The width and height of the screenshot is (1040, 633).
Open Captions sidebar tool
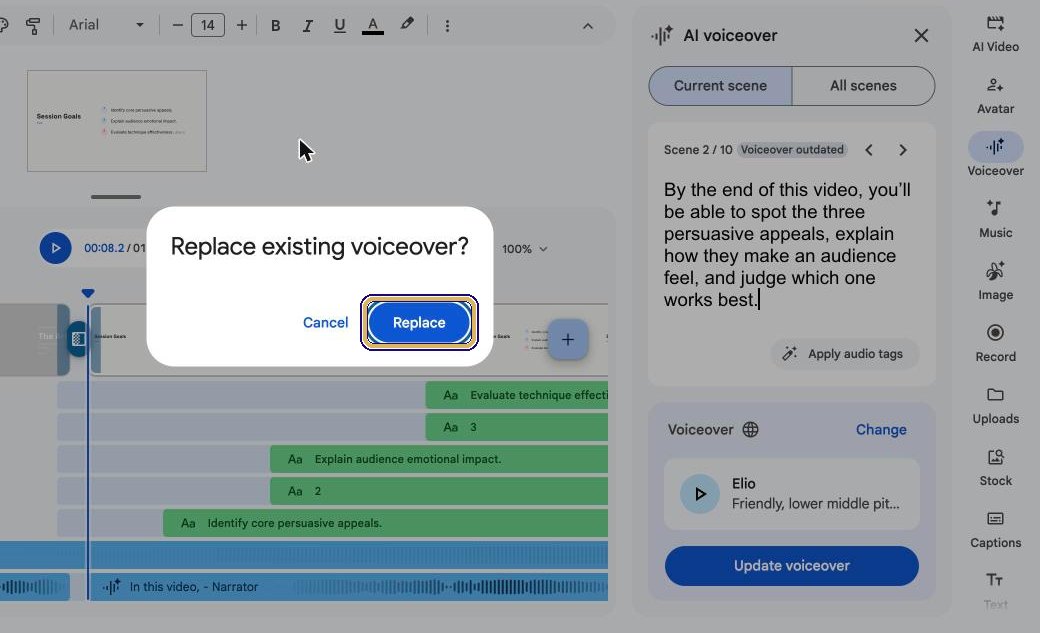(995, 529)
